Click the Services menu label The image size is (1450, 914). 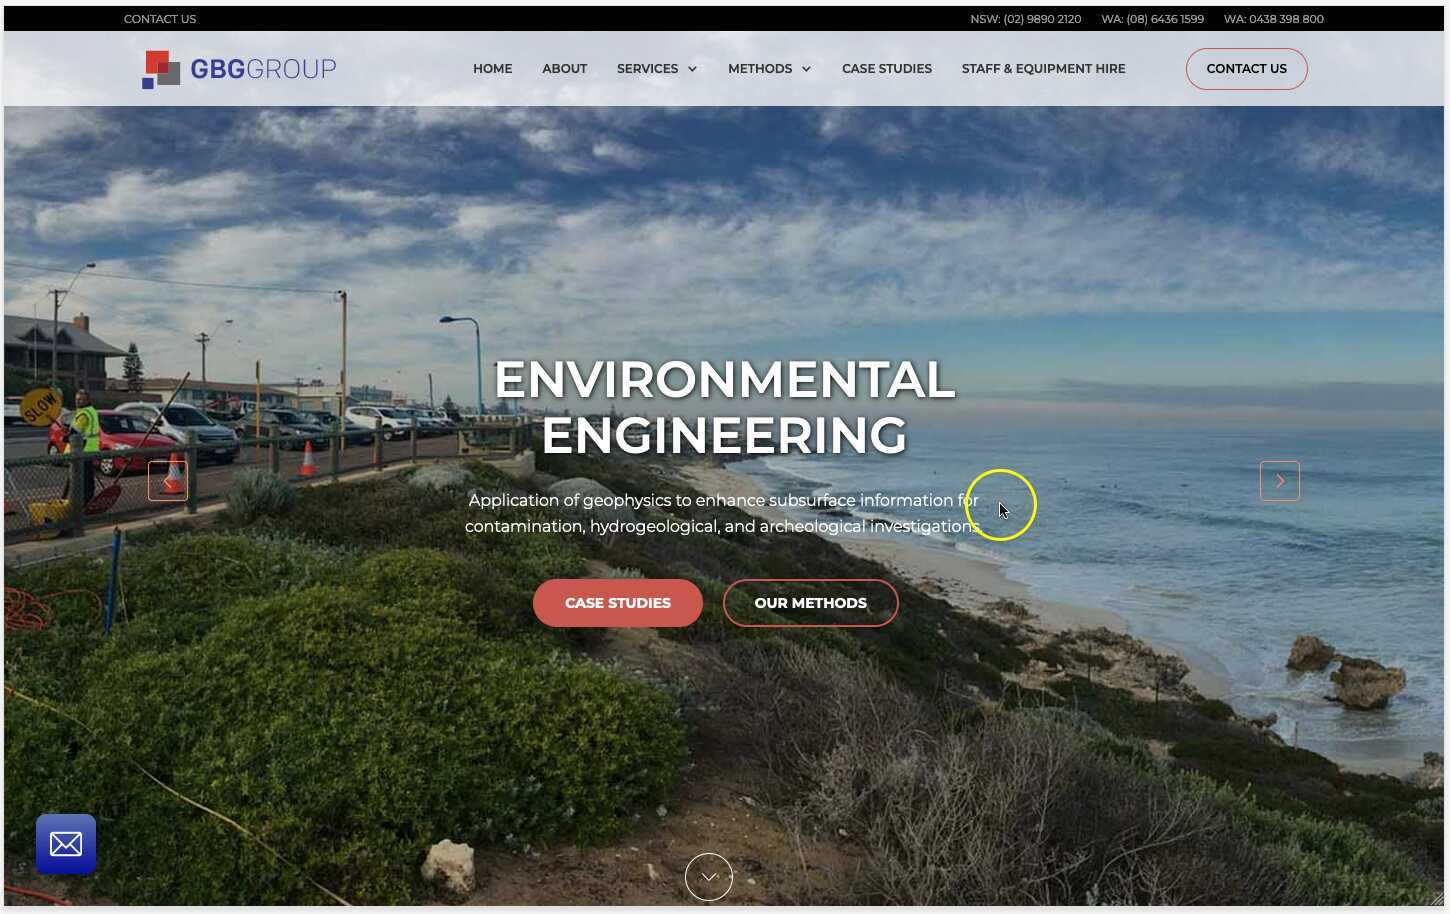647,69
